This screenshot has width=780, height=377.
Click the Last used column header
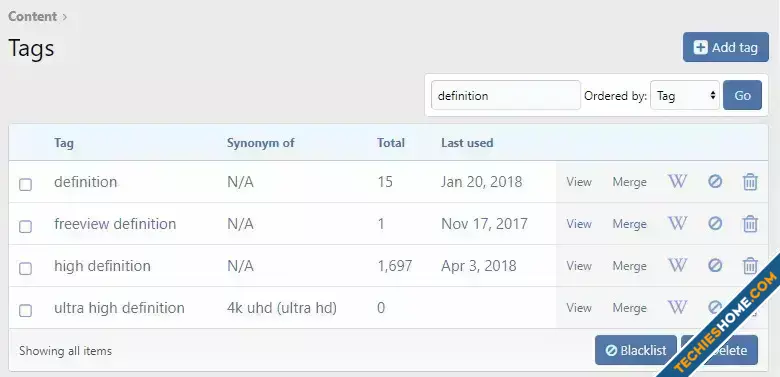(x=467, y=143)
